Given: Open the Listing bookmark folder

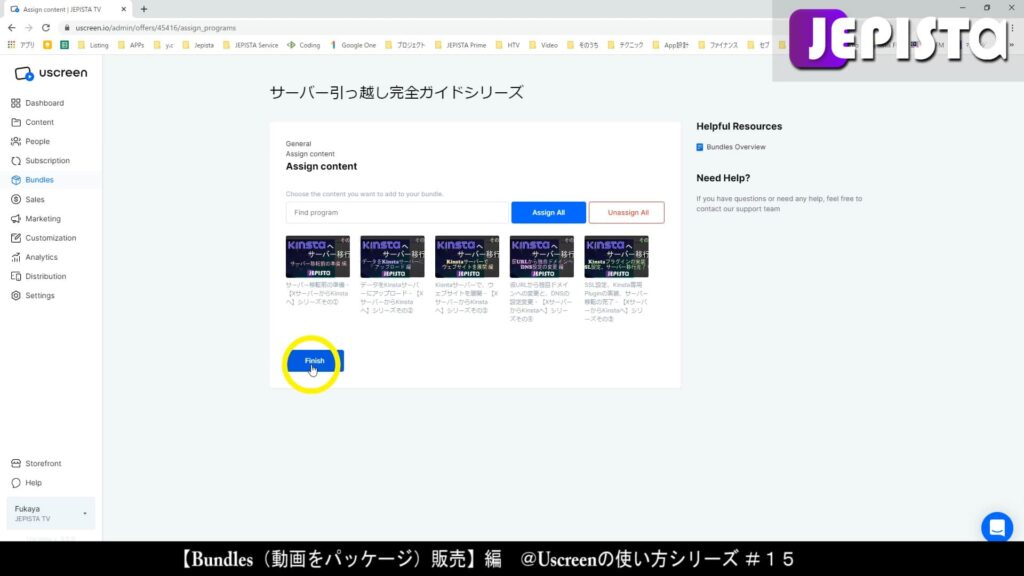Looking at the screenshot, I should (x=93, y=45).
